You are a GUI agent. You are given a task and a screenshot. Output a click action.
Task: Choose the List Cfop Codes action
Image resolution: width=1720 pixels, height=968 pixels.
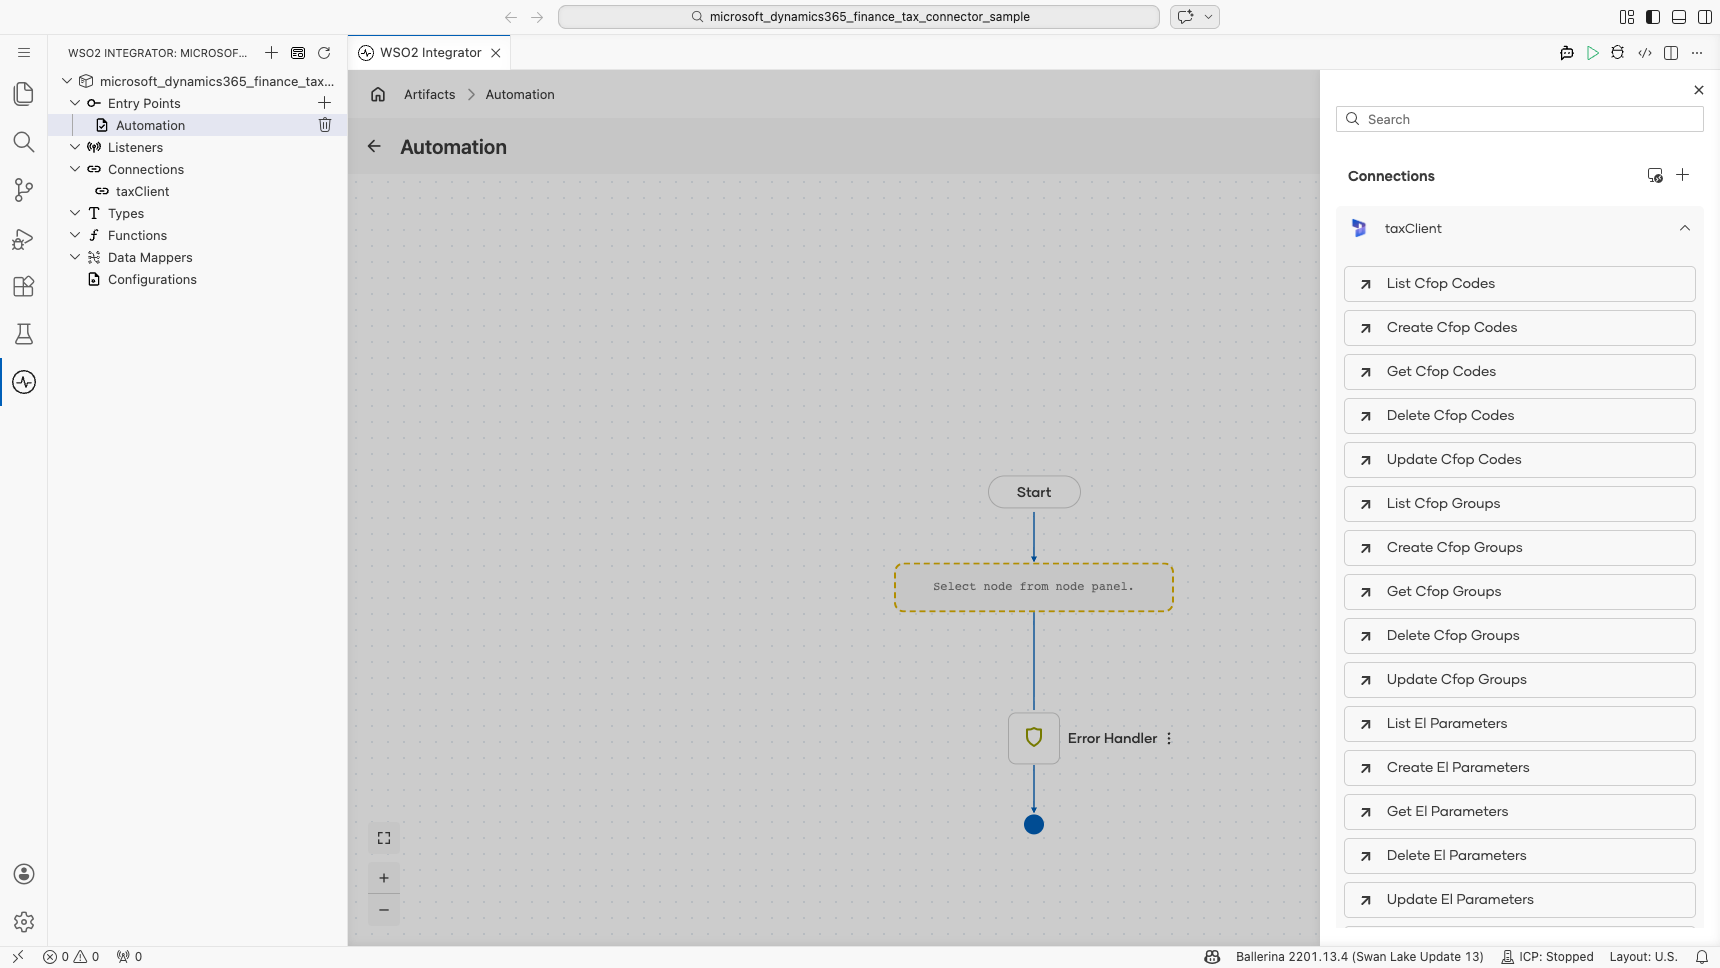click(1519, 284)
